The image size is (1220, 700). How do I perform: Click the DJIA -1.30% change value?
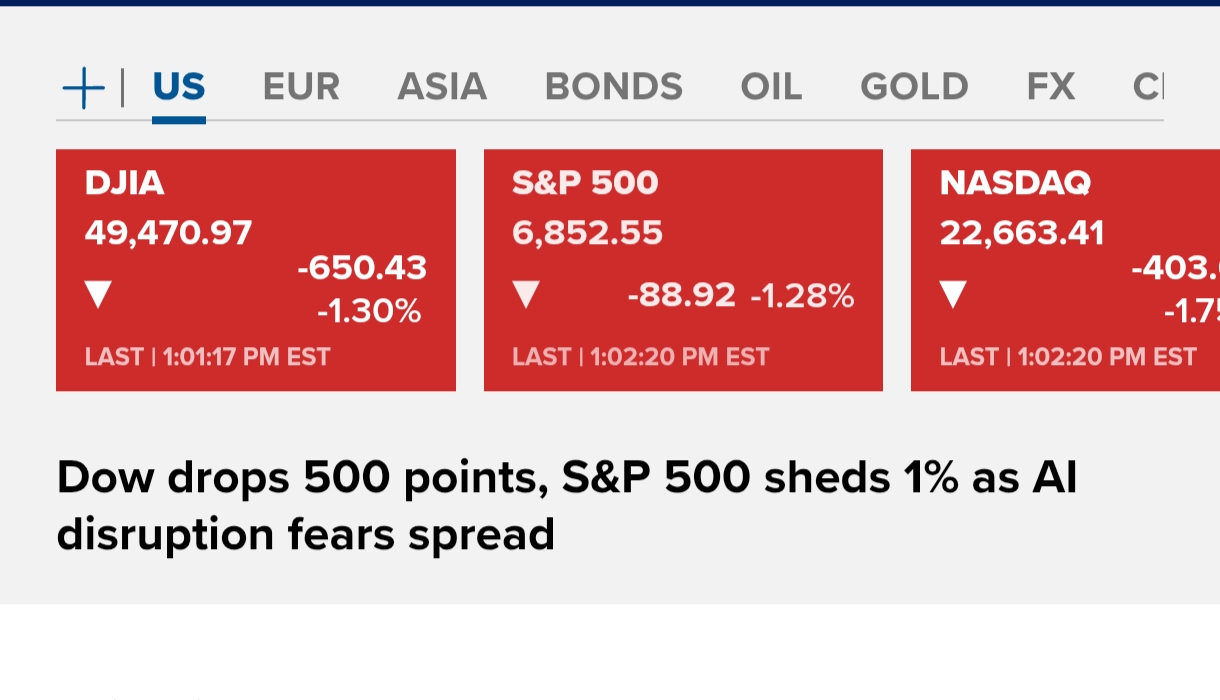[369, 312]
